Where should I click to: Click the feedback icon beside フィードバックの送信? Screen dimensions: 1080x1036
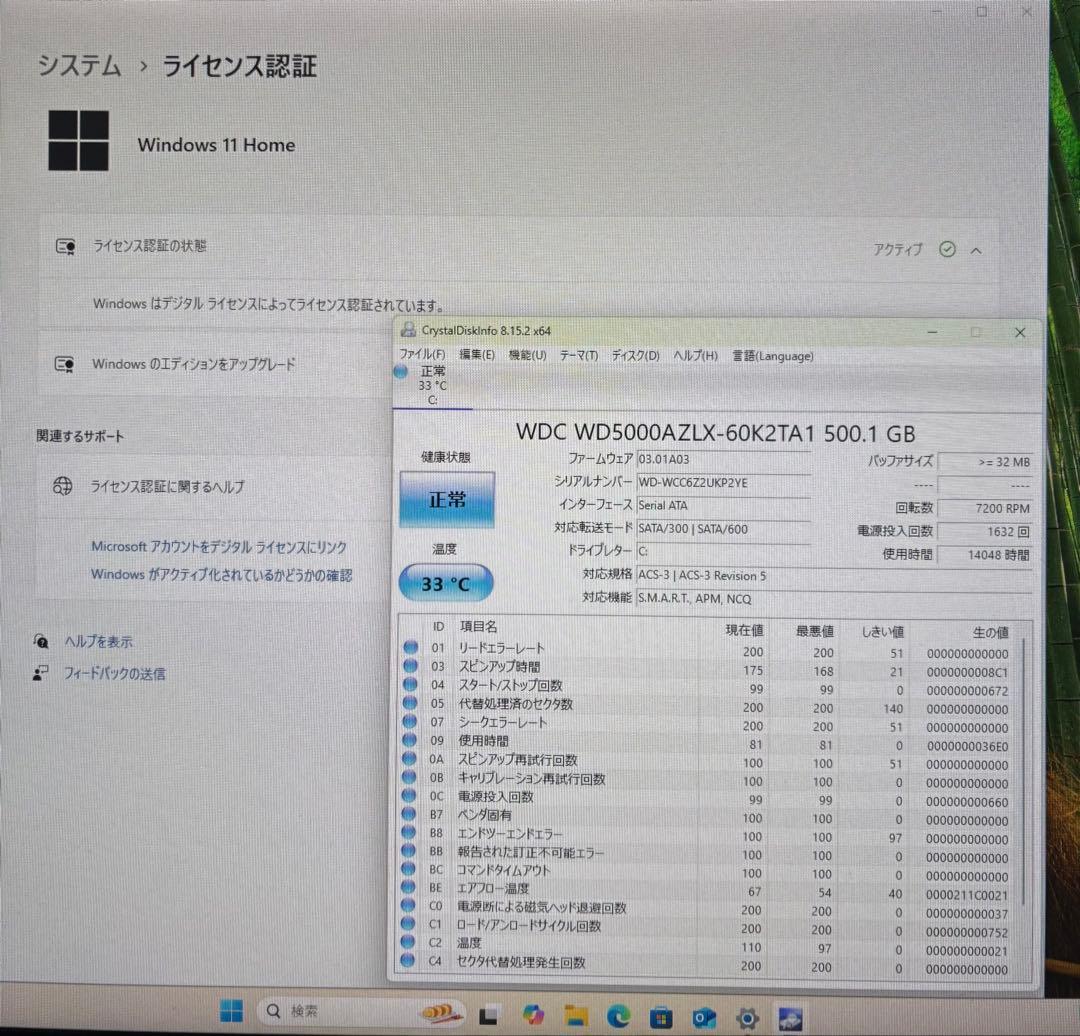point(41,673)
